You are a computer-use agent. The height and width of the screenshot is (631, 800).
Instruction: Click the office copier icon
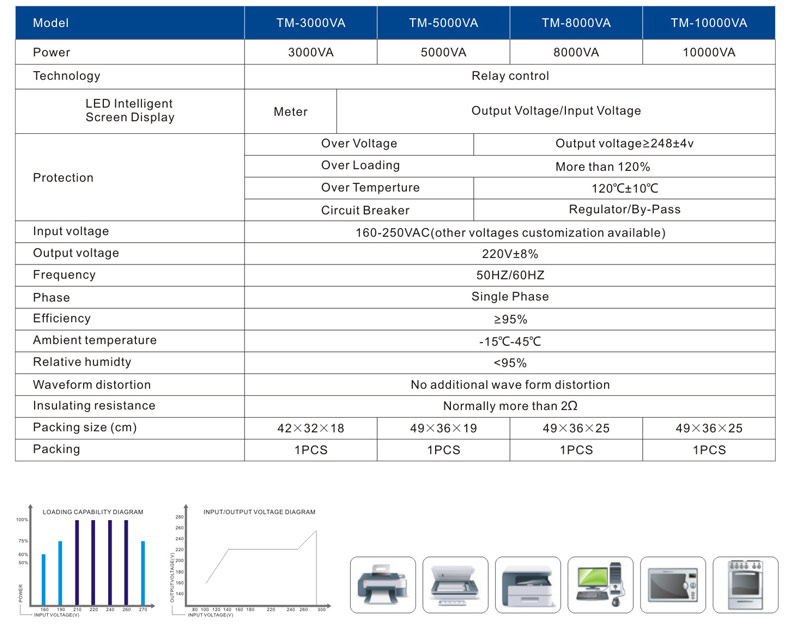pyautogui.click(x=528, y=585)
